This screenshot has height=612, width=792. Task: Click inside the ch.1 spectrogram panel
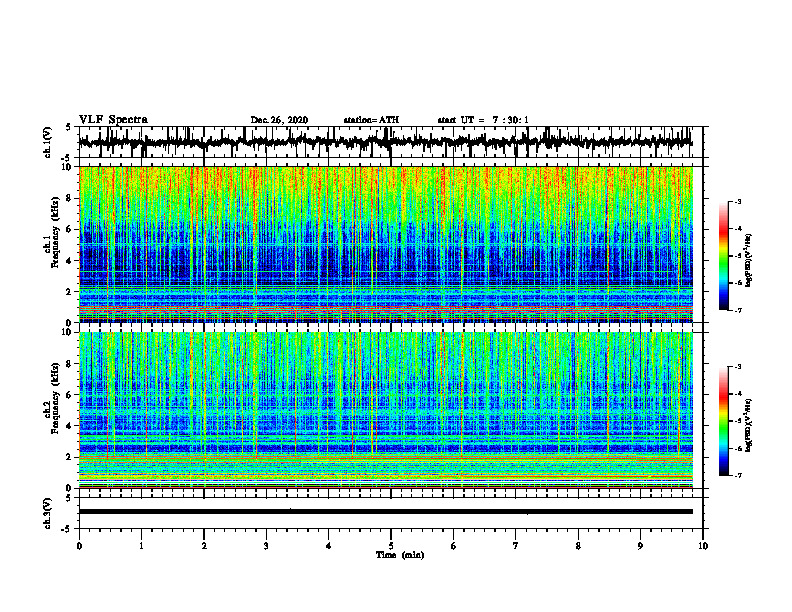(385, 244)
